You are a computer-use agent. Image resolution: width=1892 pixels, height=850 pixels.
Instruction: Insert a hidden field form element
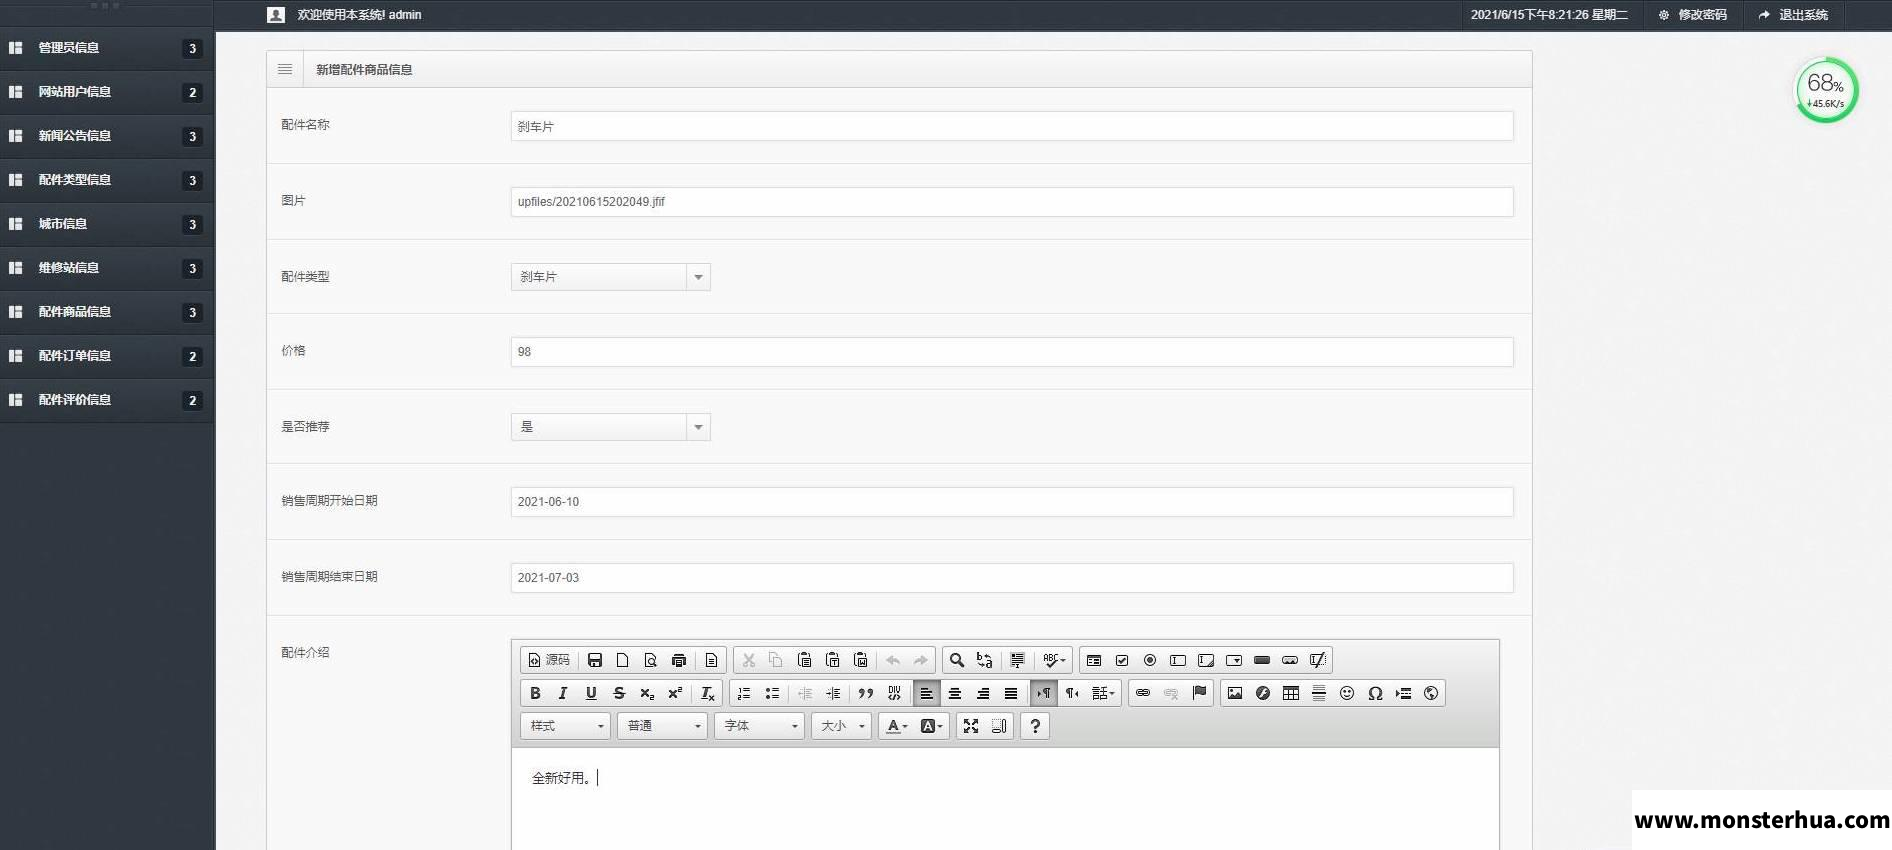pos(1318,660)
